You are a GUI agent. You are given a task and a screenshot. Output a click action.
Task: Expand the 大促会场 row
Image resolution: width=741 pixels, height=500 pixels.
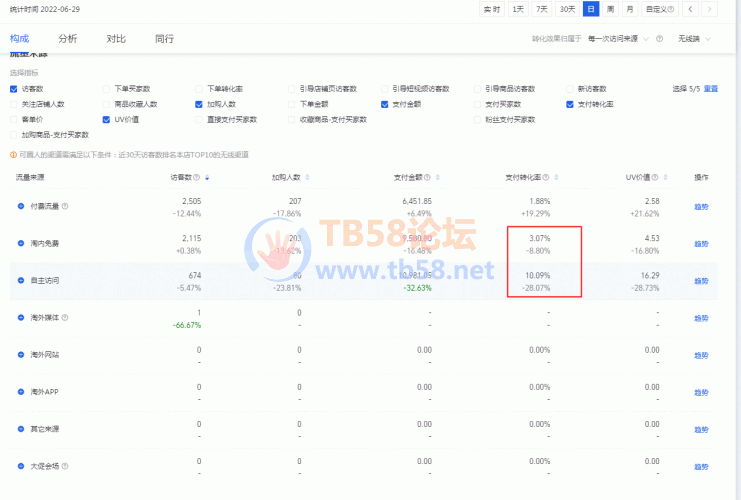tap(21, 466)
